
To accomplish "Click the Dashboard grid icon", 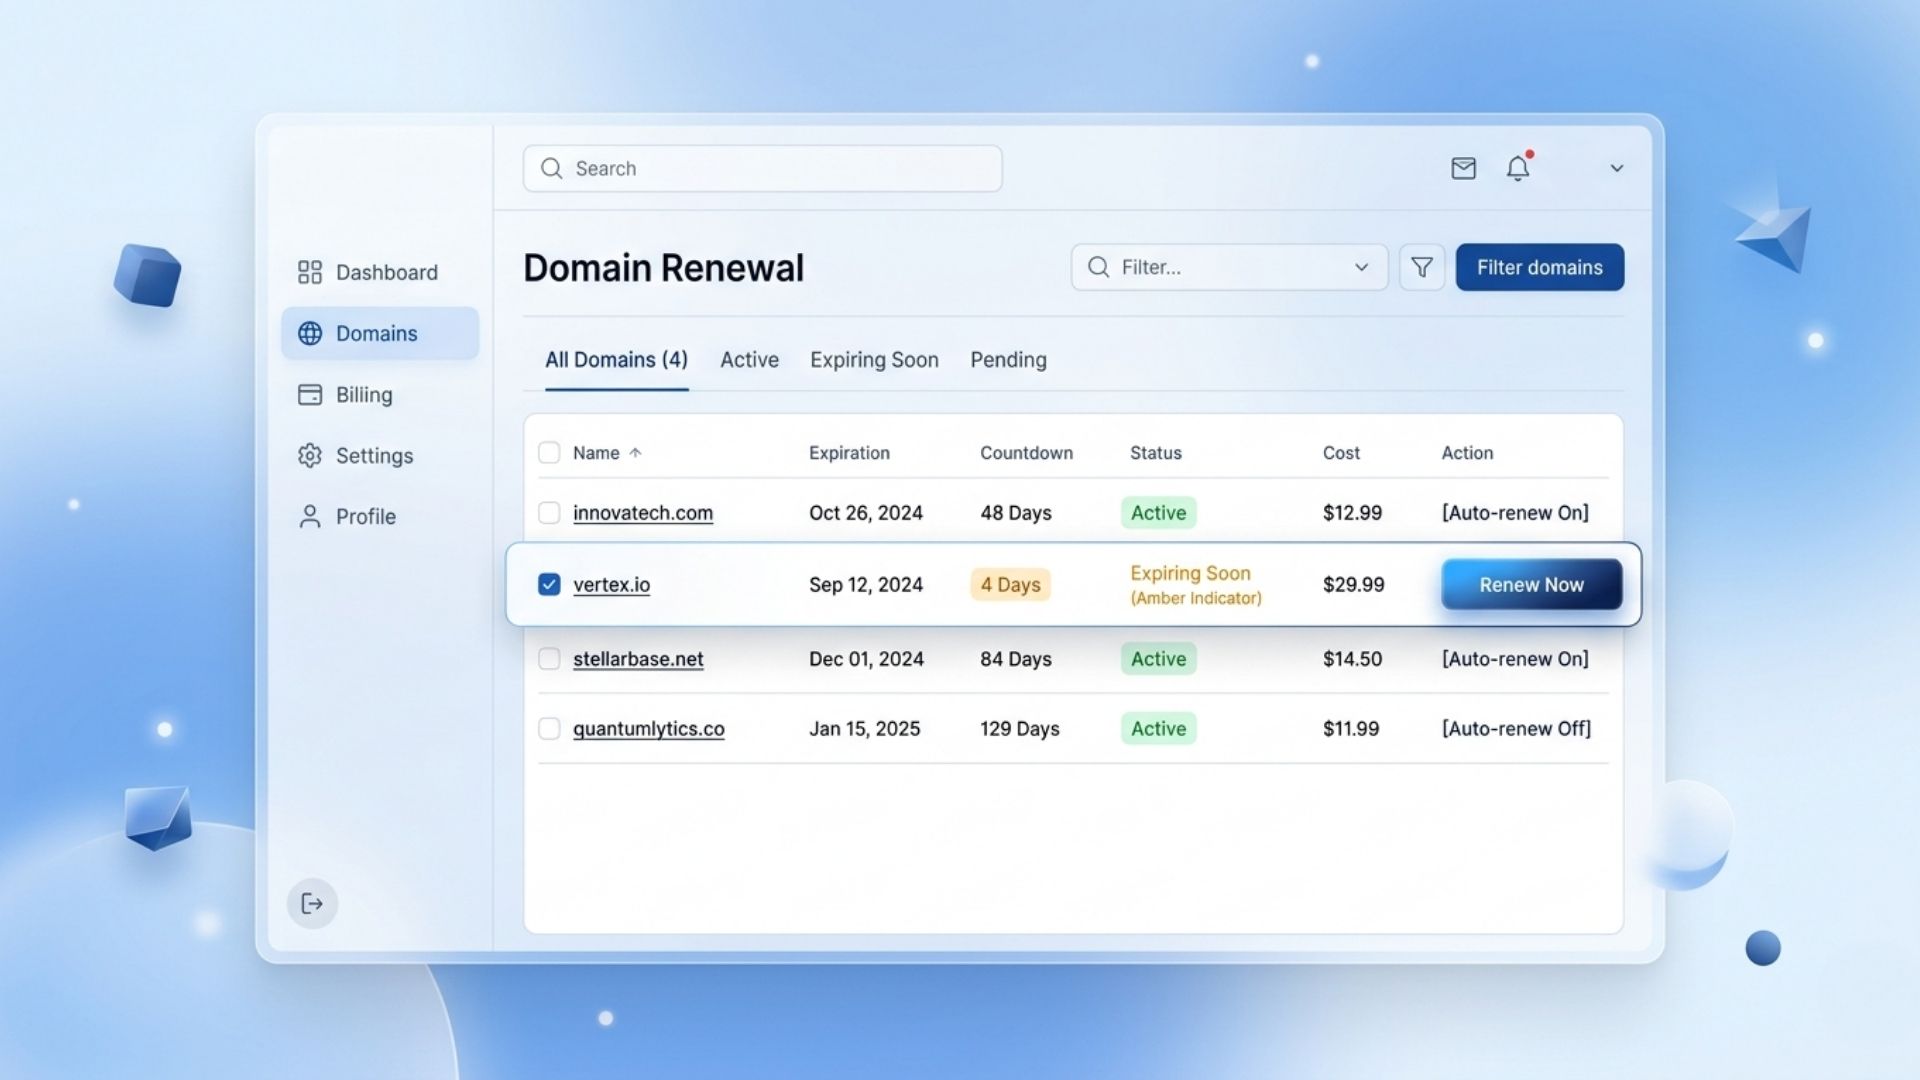I will pos(310,272).
